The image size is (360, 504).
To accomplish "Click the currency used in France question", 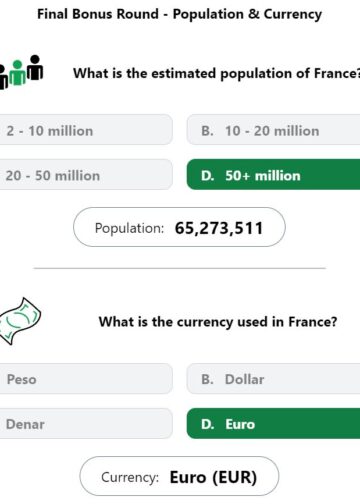I will coord(218,322).
